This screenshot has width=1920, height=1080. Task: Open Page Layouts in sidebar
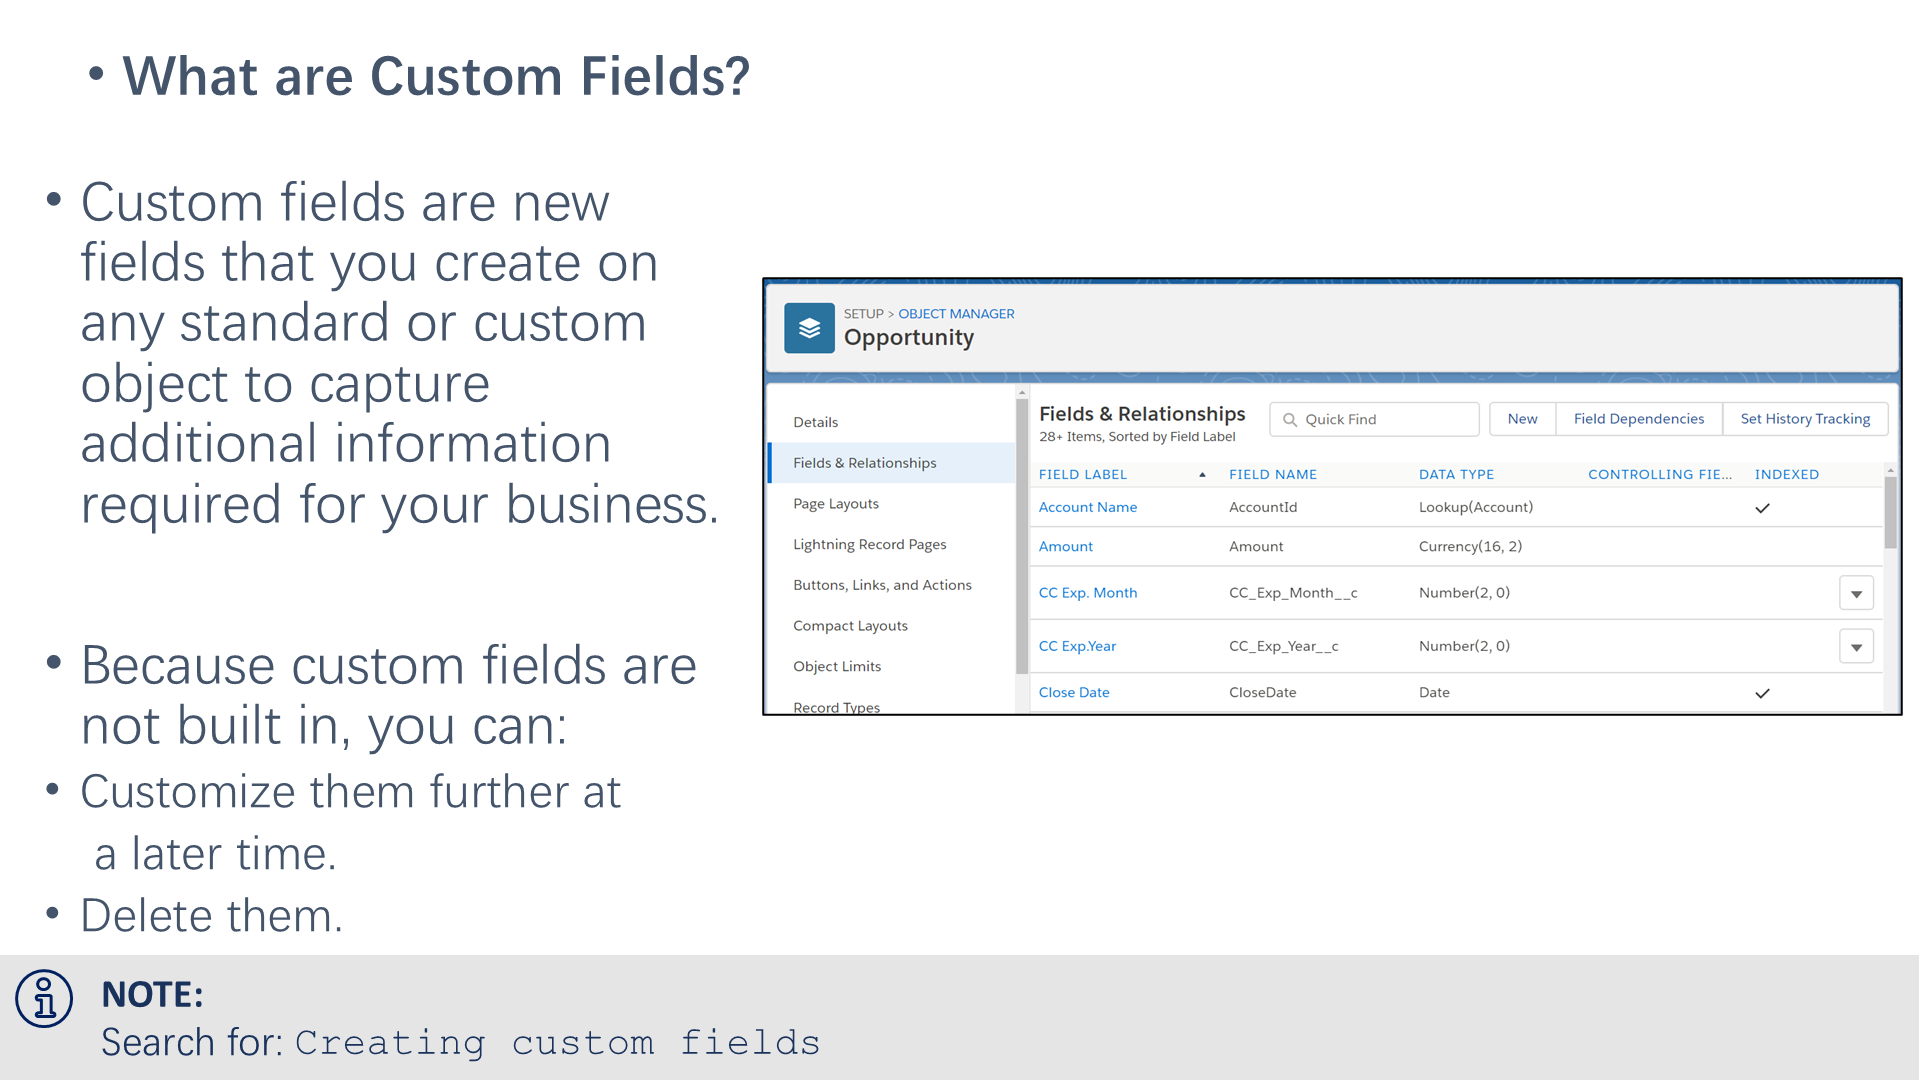pos(836,504)
